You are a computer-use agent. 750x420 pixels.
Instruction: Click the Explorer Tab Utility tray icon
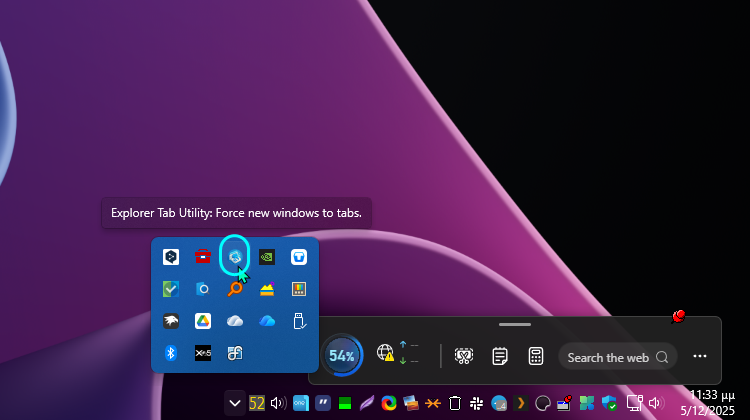(235, 257)
